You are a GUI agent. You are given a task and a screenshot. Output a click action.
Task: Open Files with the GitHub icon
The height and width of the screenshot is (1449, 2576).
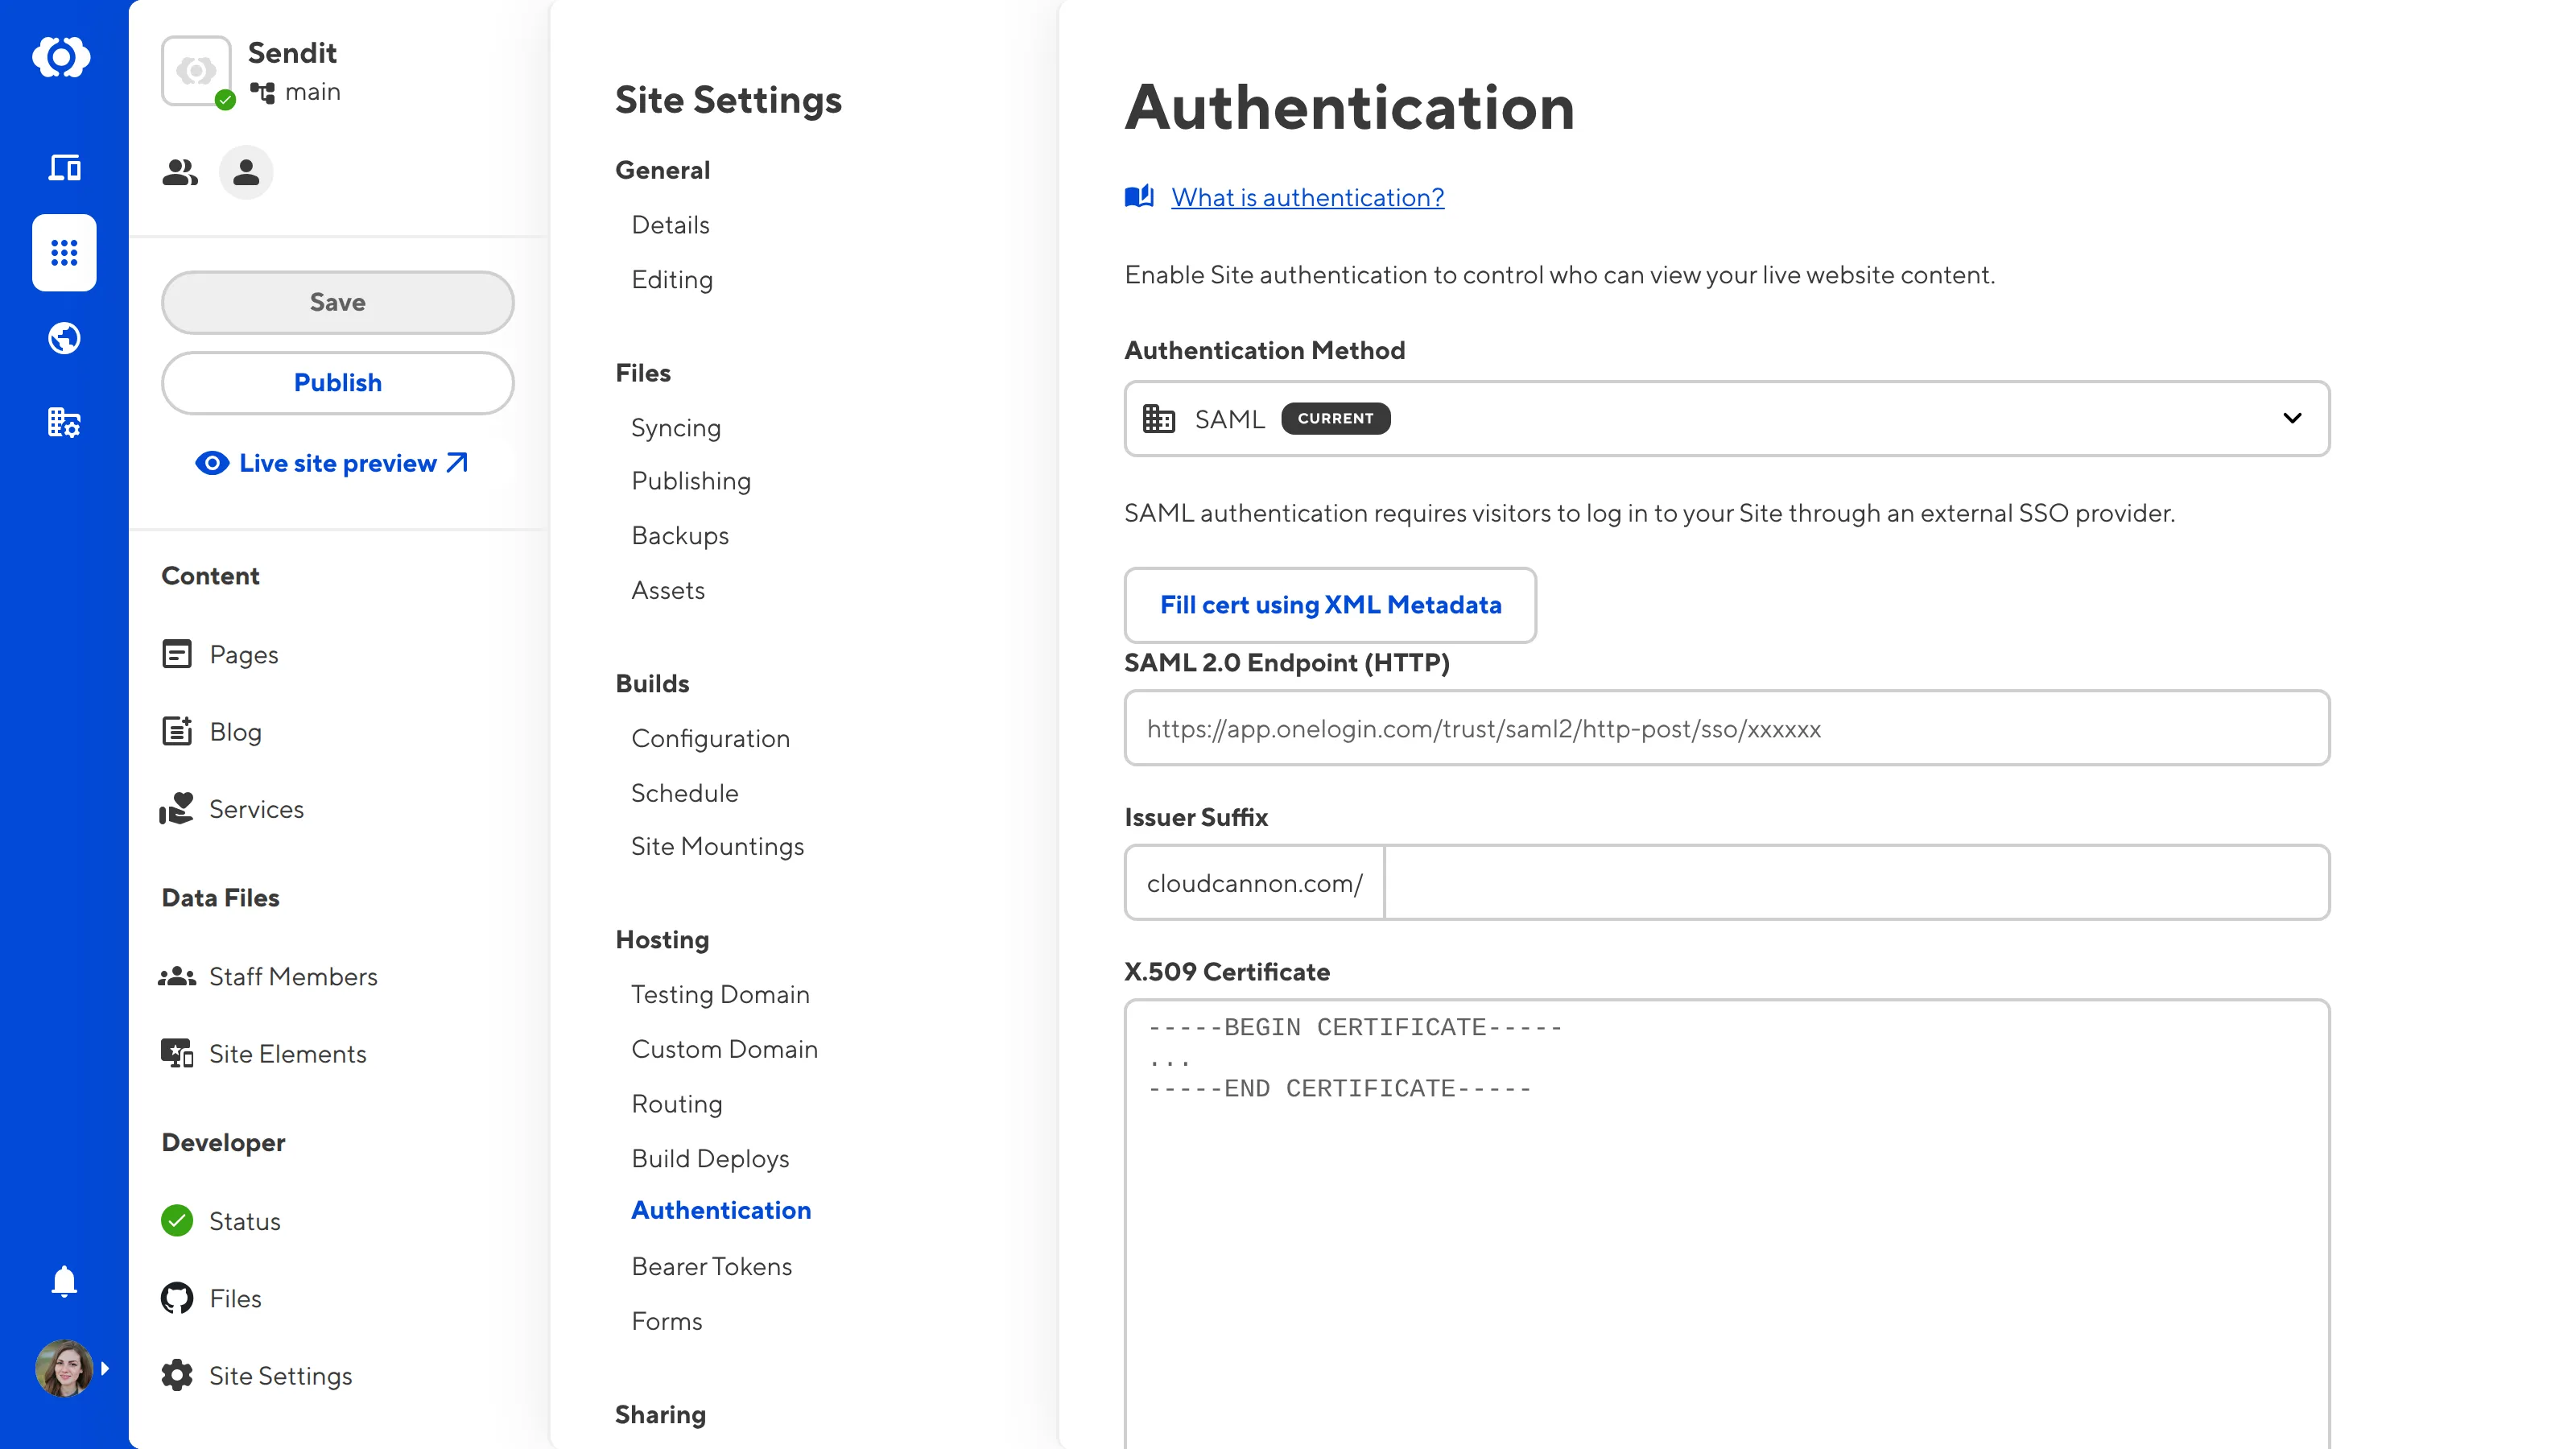point(235,1298)
